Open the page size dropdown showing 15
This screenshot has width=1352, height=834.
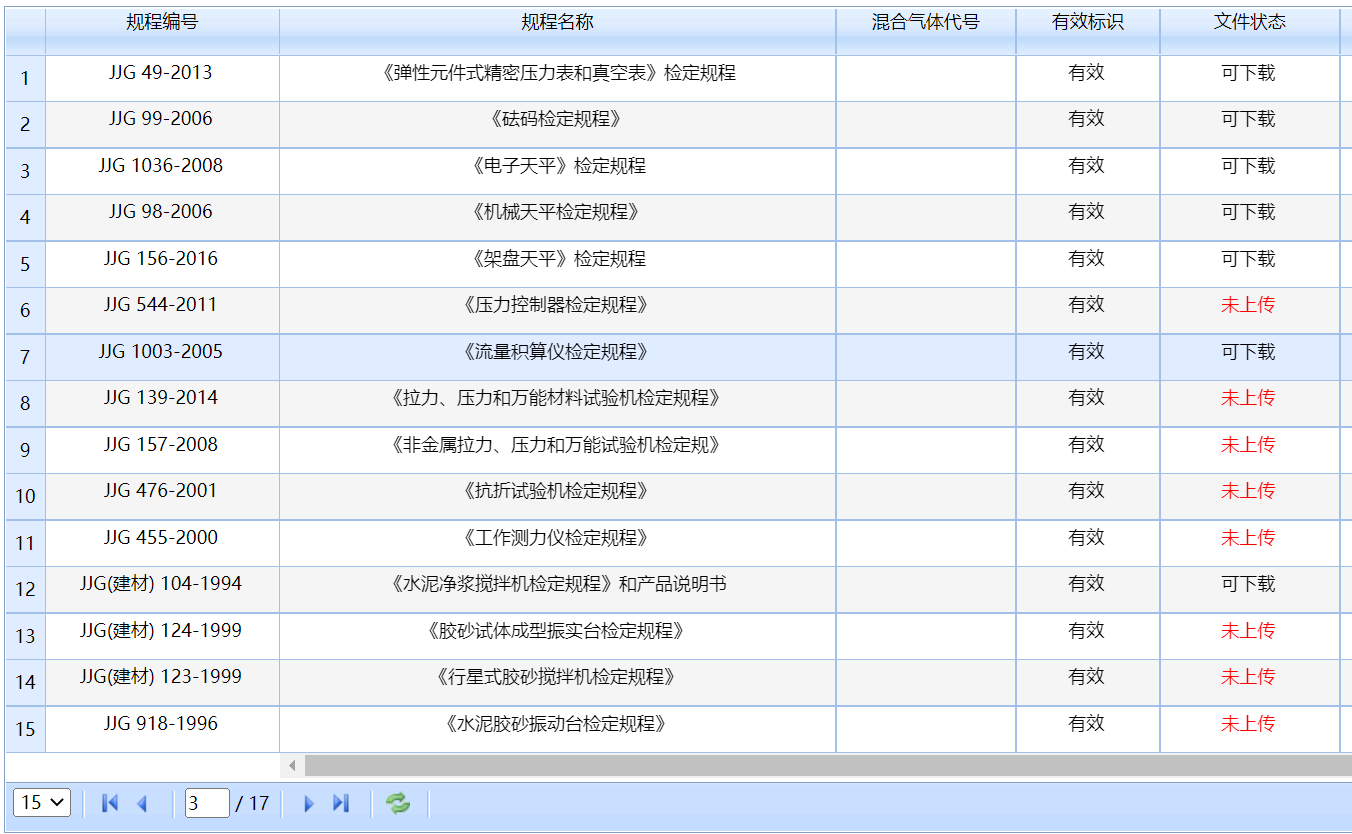[42, 803]
